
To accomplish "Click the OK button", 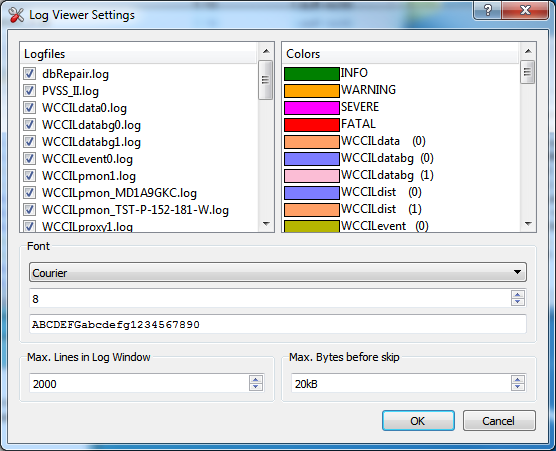I will click(x=418, y=421).
